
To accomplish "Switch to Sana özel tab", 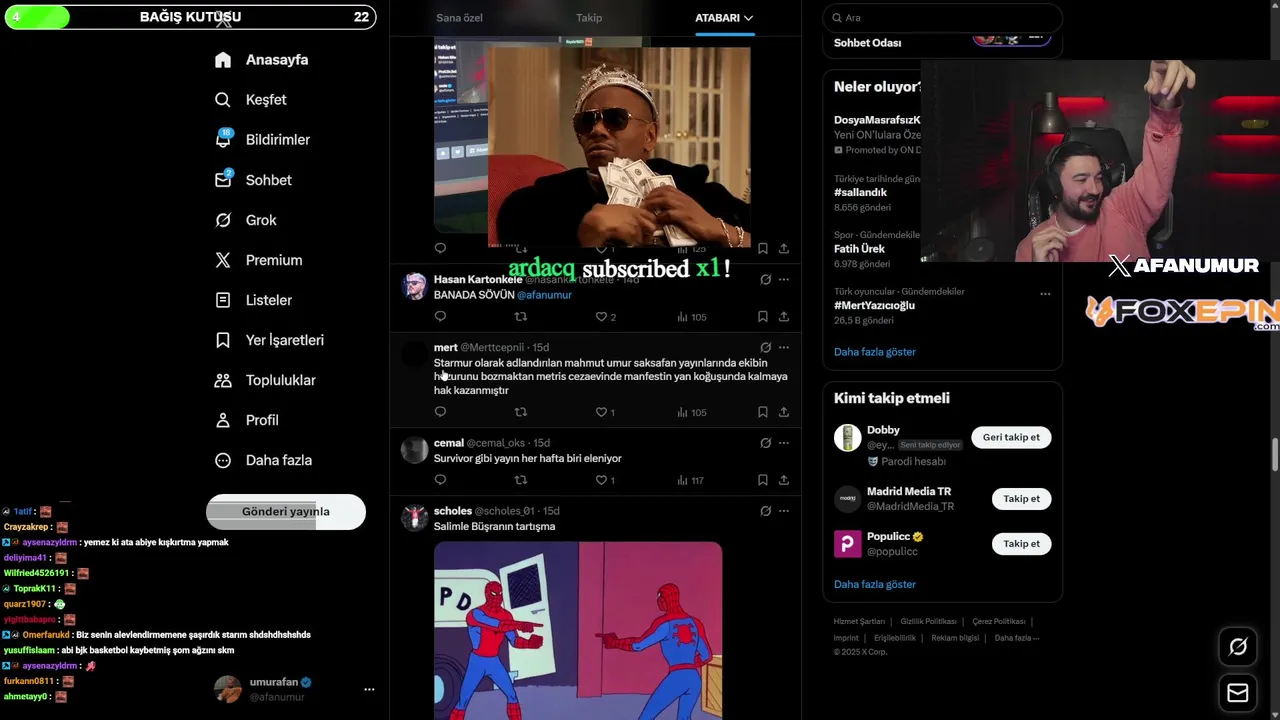I will pyautogui.click(x=459, y=18).
